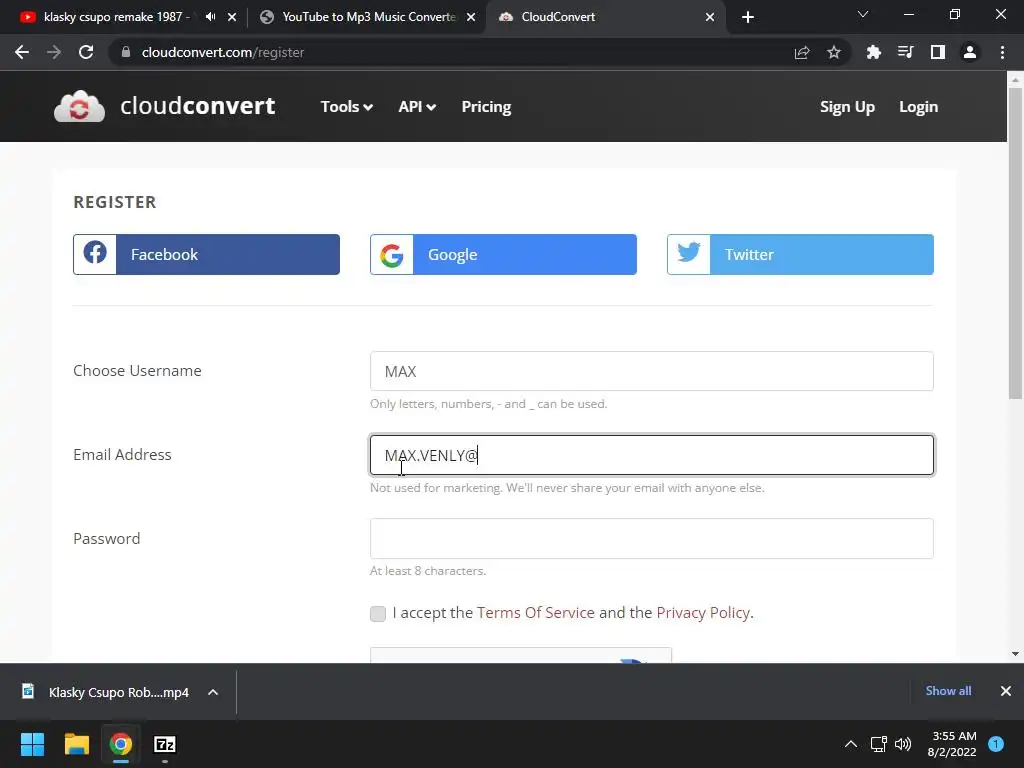
Task: Expand download options chevron for mp4
Action: tap(213, 692)
